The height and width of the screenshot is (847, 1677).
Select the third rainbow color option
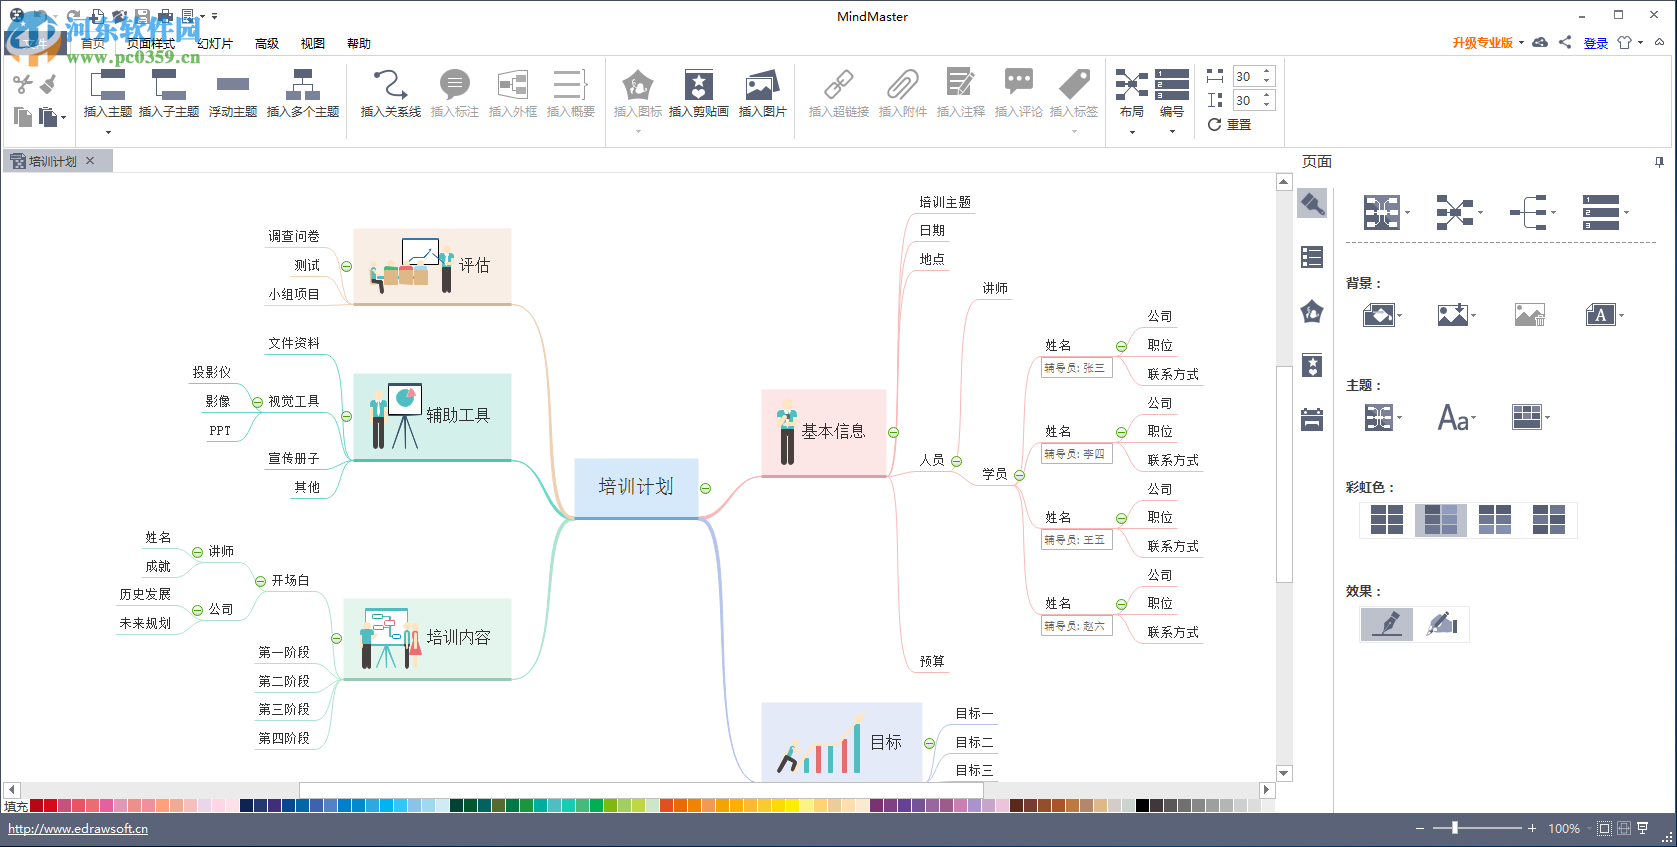pos(1495,520)
